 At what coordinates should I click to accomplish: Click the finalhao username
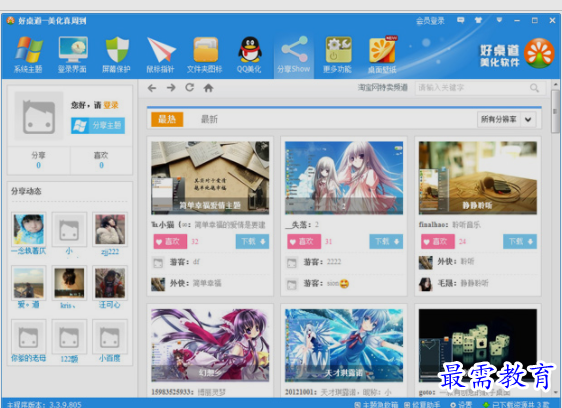click(433, 225)
